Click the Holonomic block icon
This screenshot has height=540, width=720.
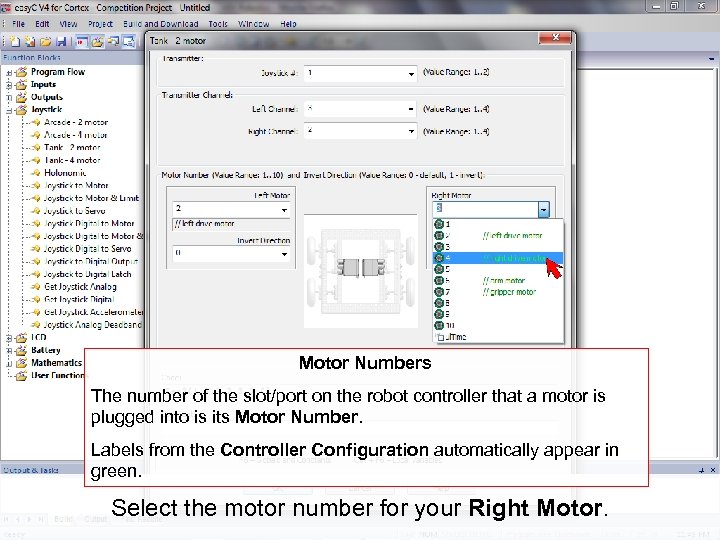(x=36, y=173)
